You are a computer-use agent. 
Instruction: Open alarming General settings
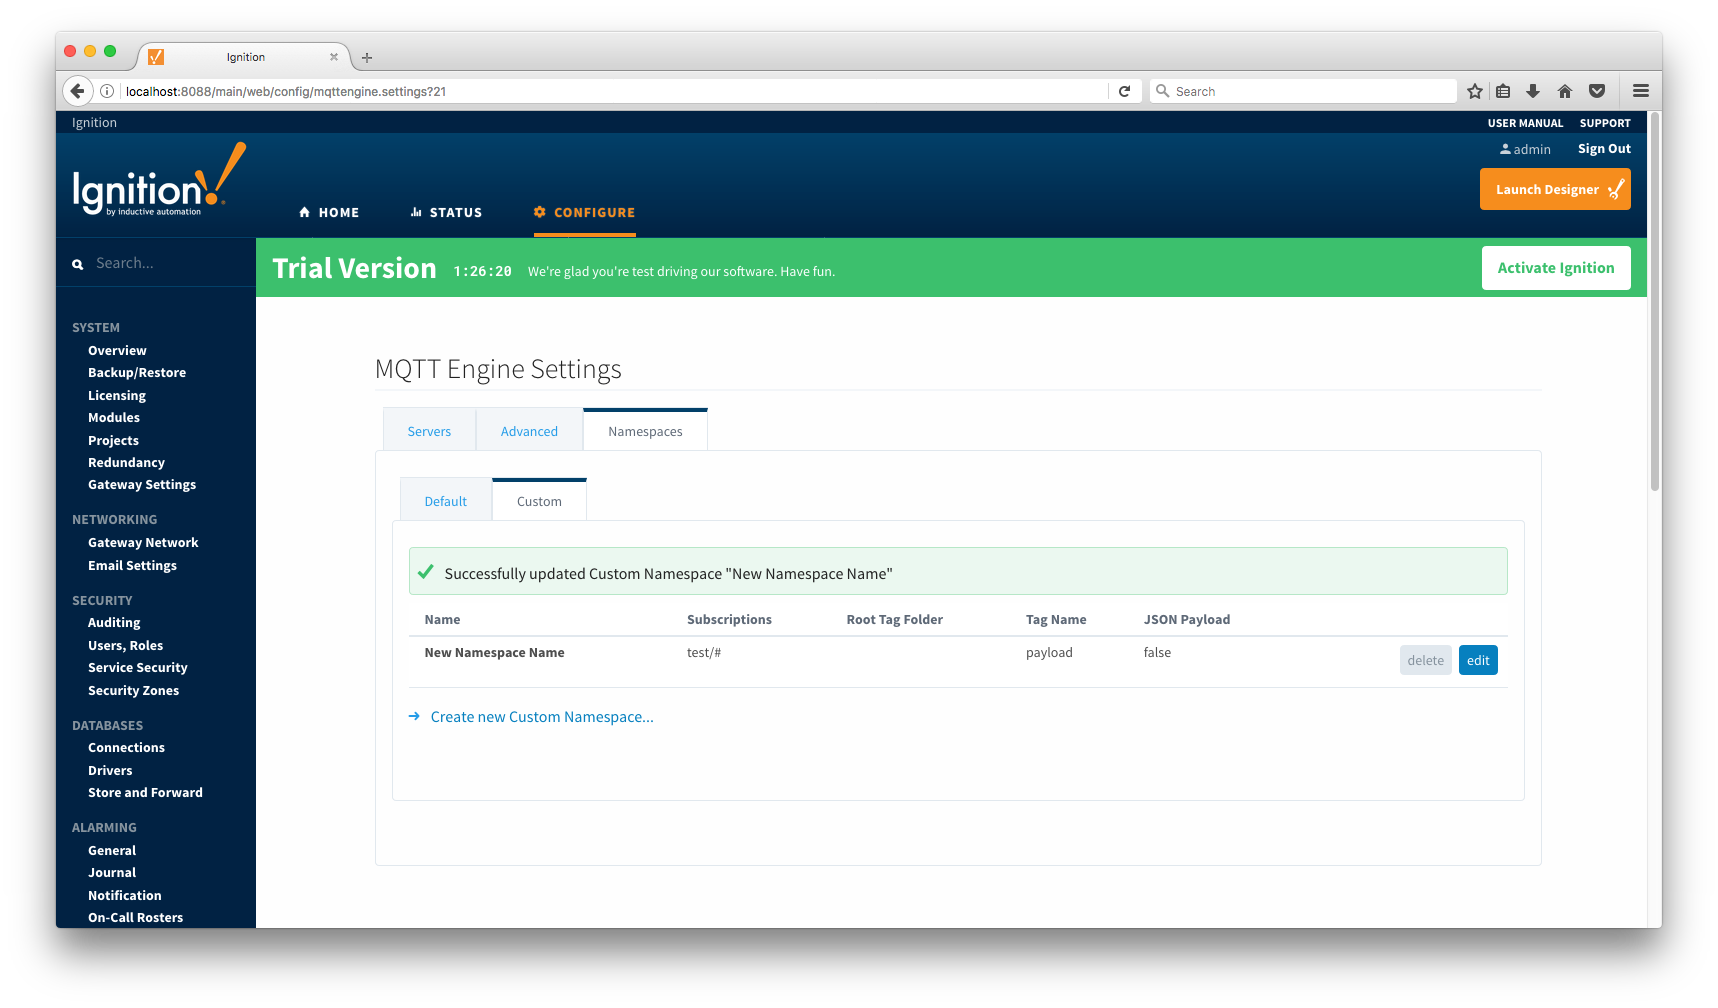[112, 851]
